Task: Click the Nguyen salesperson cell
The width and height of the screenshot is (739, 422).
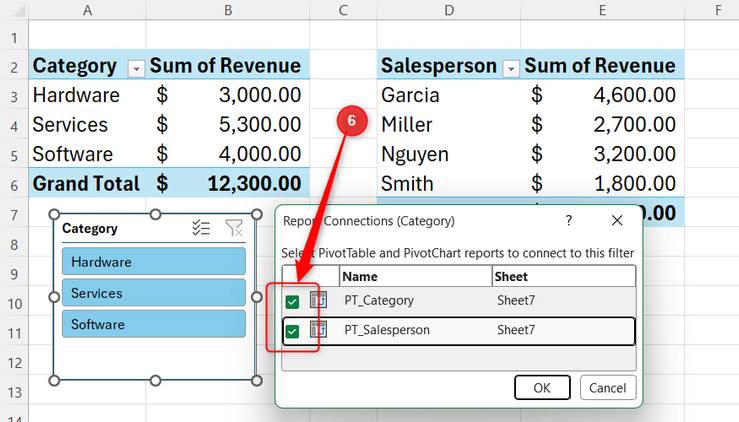Action: click(449, 154)
